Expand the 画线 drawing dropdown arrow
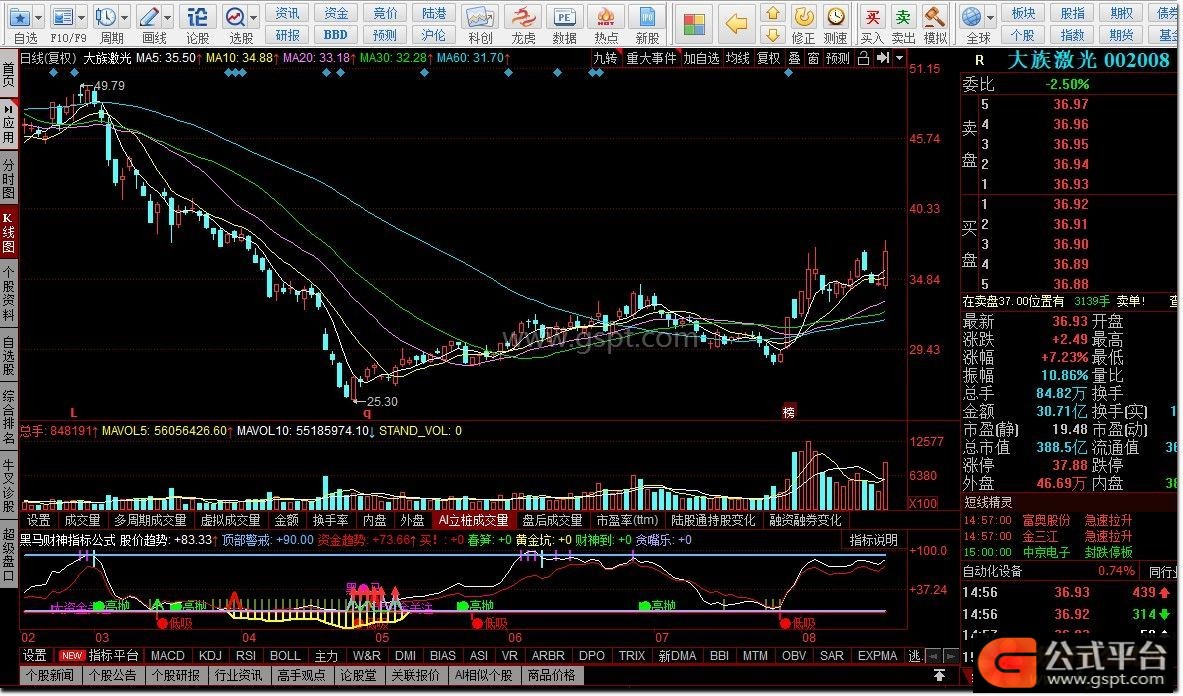The width and height of the screenshot is (1183, 696). tap(167, 17)
